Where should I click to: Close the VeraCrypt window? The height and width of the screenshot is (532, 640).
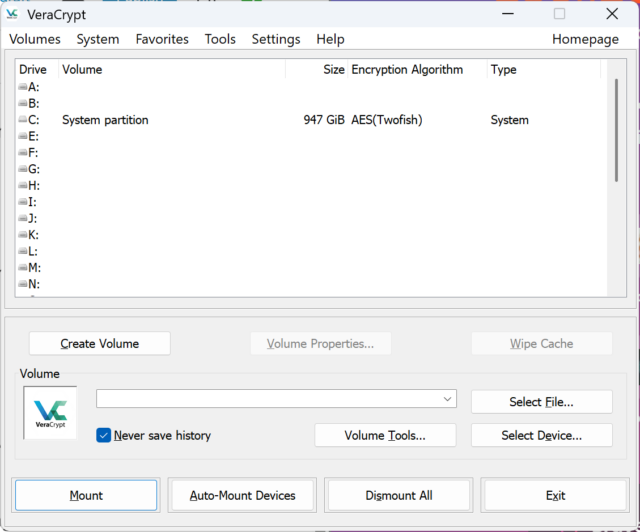pos(612,14)
